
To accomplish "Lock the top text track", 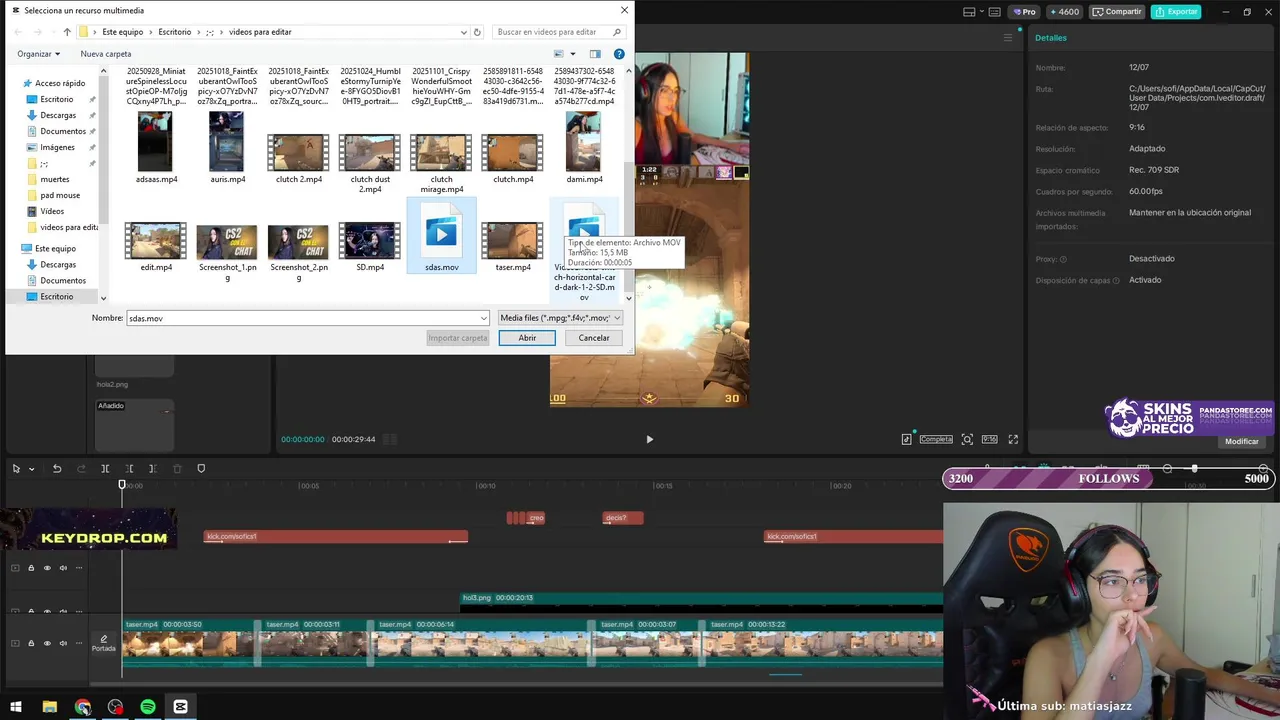I will tap(31, 568).
